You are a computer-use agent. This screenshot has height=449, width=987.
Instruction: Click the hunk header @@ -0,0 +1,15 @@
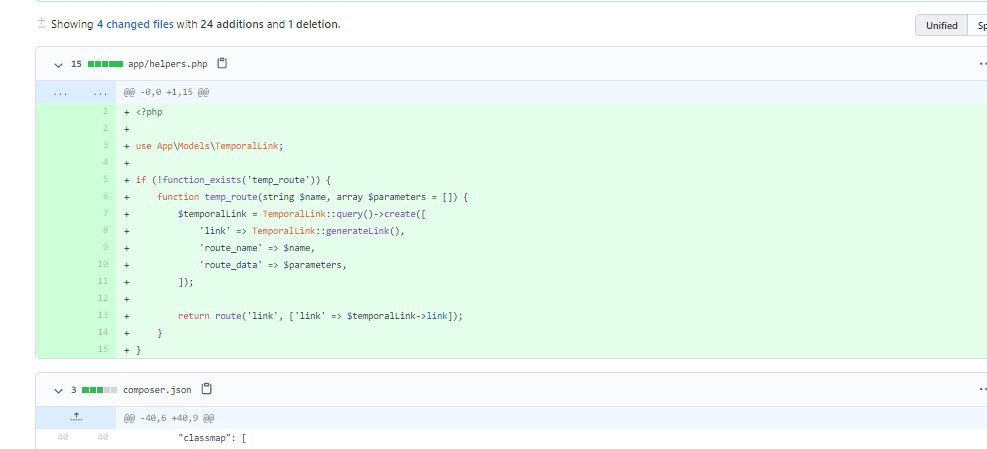(166, 92)
